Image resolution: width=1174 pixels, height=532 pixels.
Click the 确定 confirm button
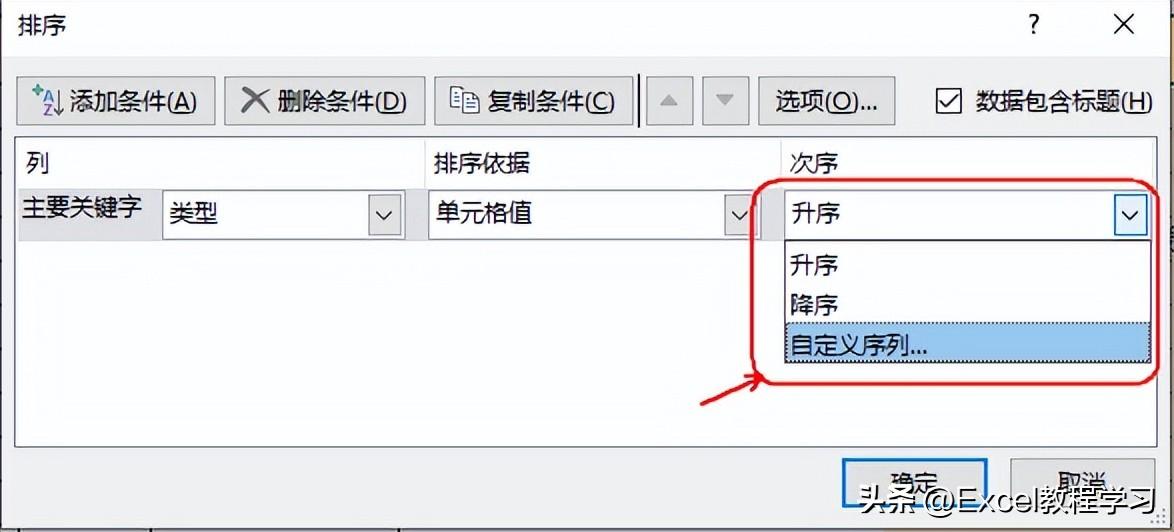(914, 483)
